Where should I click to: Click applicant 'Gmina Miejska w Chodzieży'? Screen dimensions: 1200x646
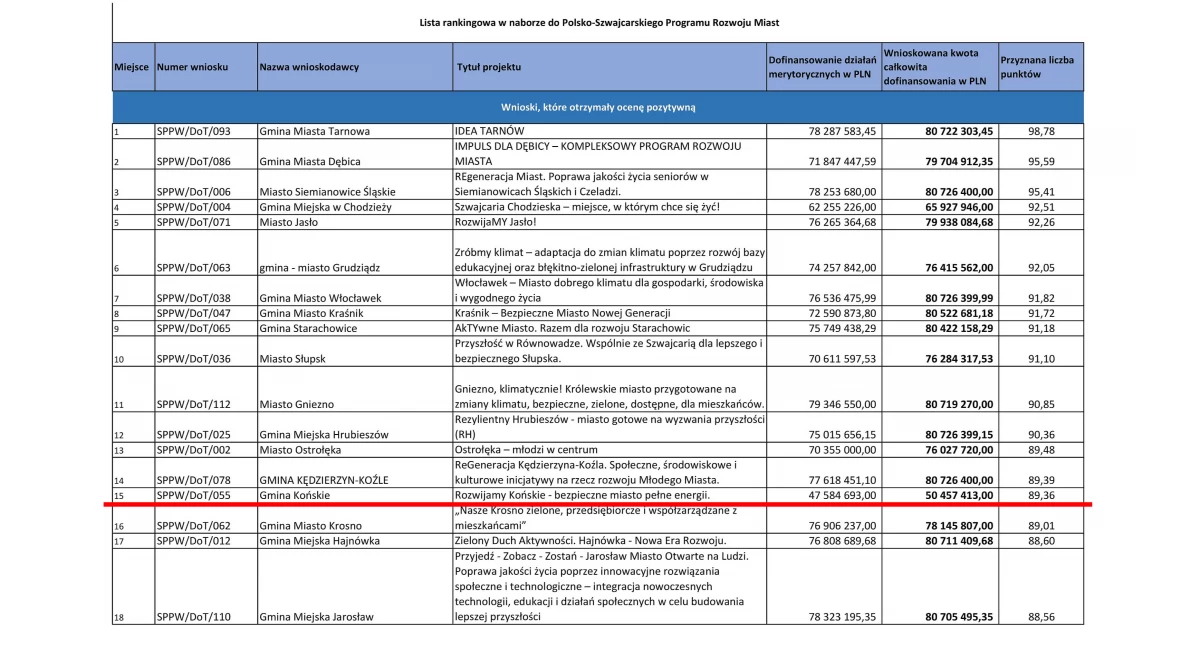point(325,207)
